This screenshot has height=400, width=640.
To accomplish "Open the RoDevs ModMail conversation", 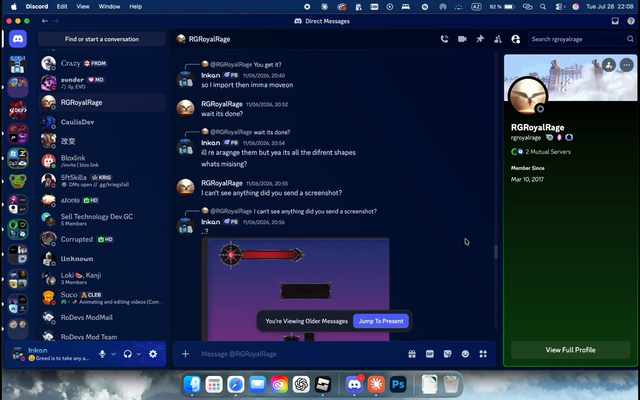I will click(x=102, y=318).
